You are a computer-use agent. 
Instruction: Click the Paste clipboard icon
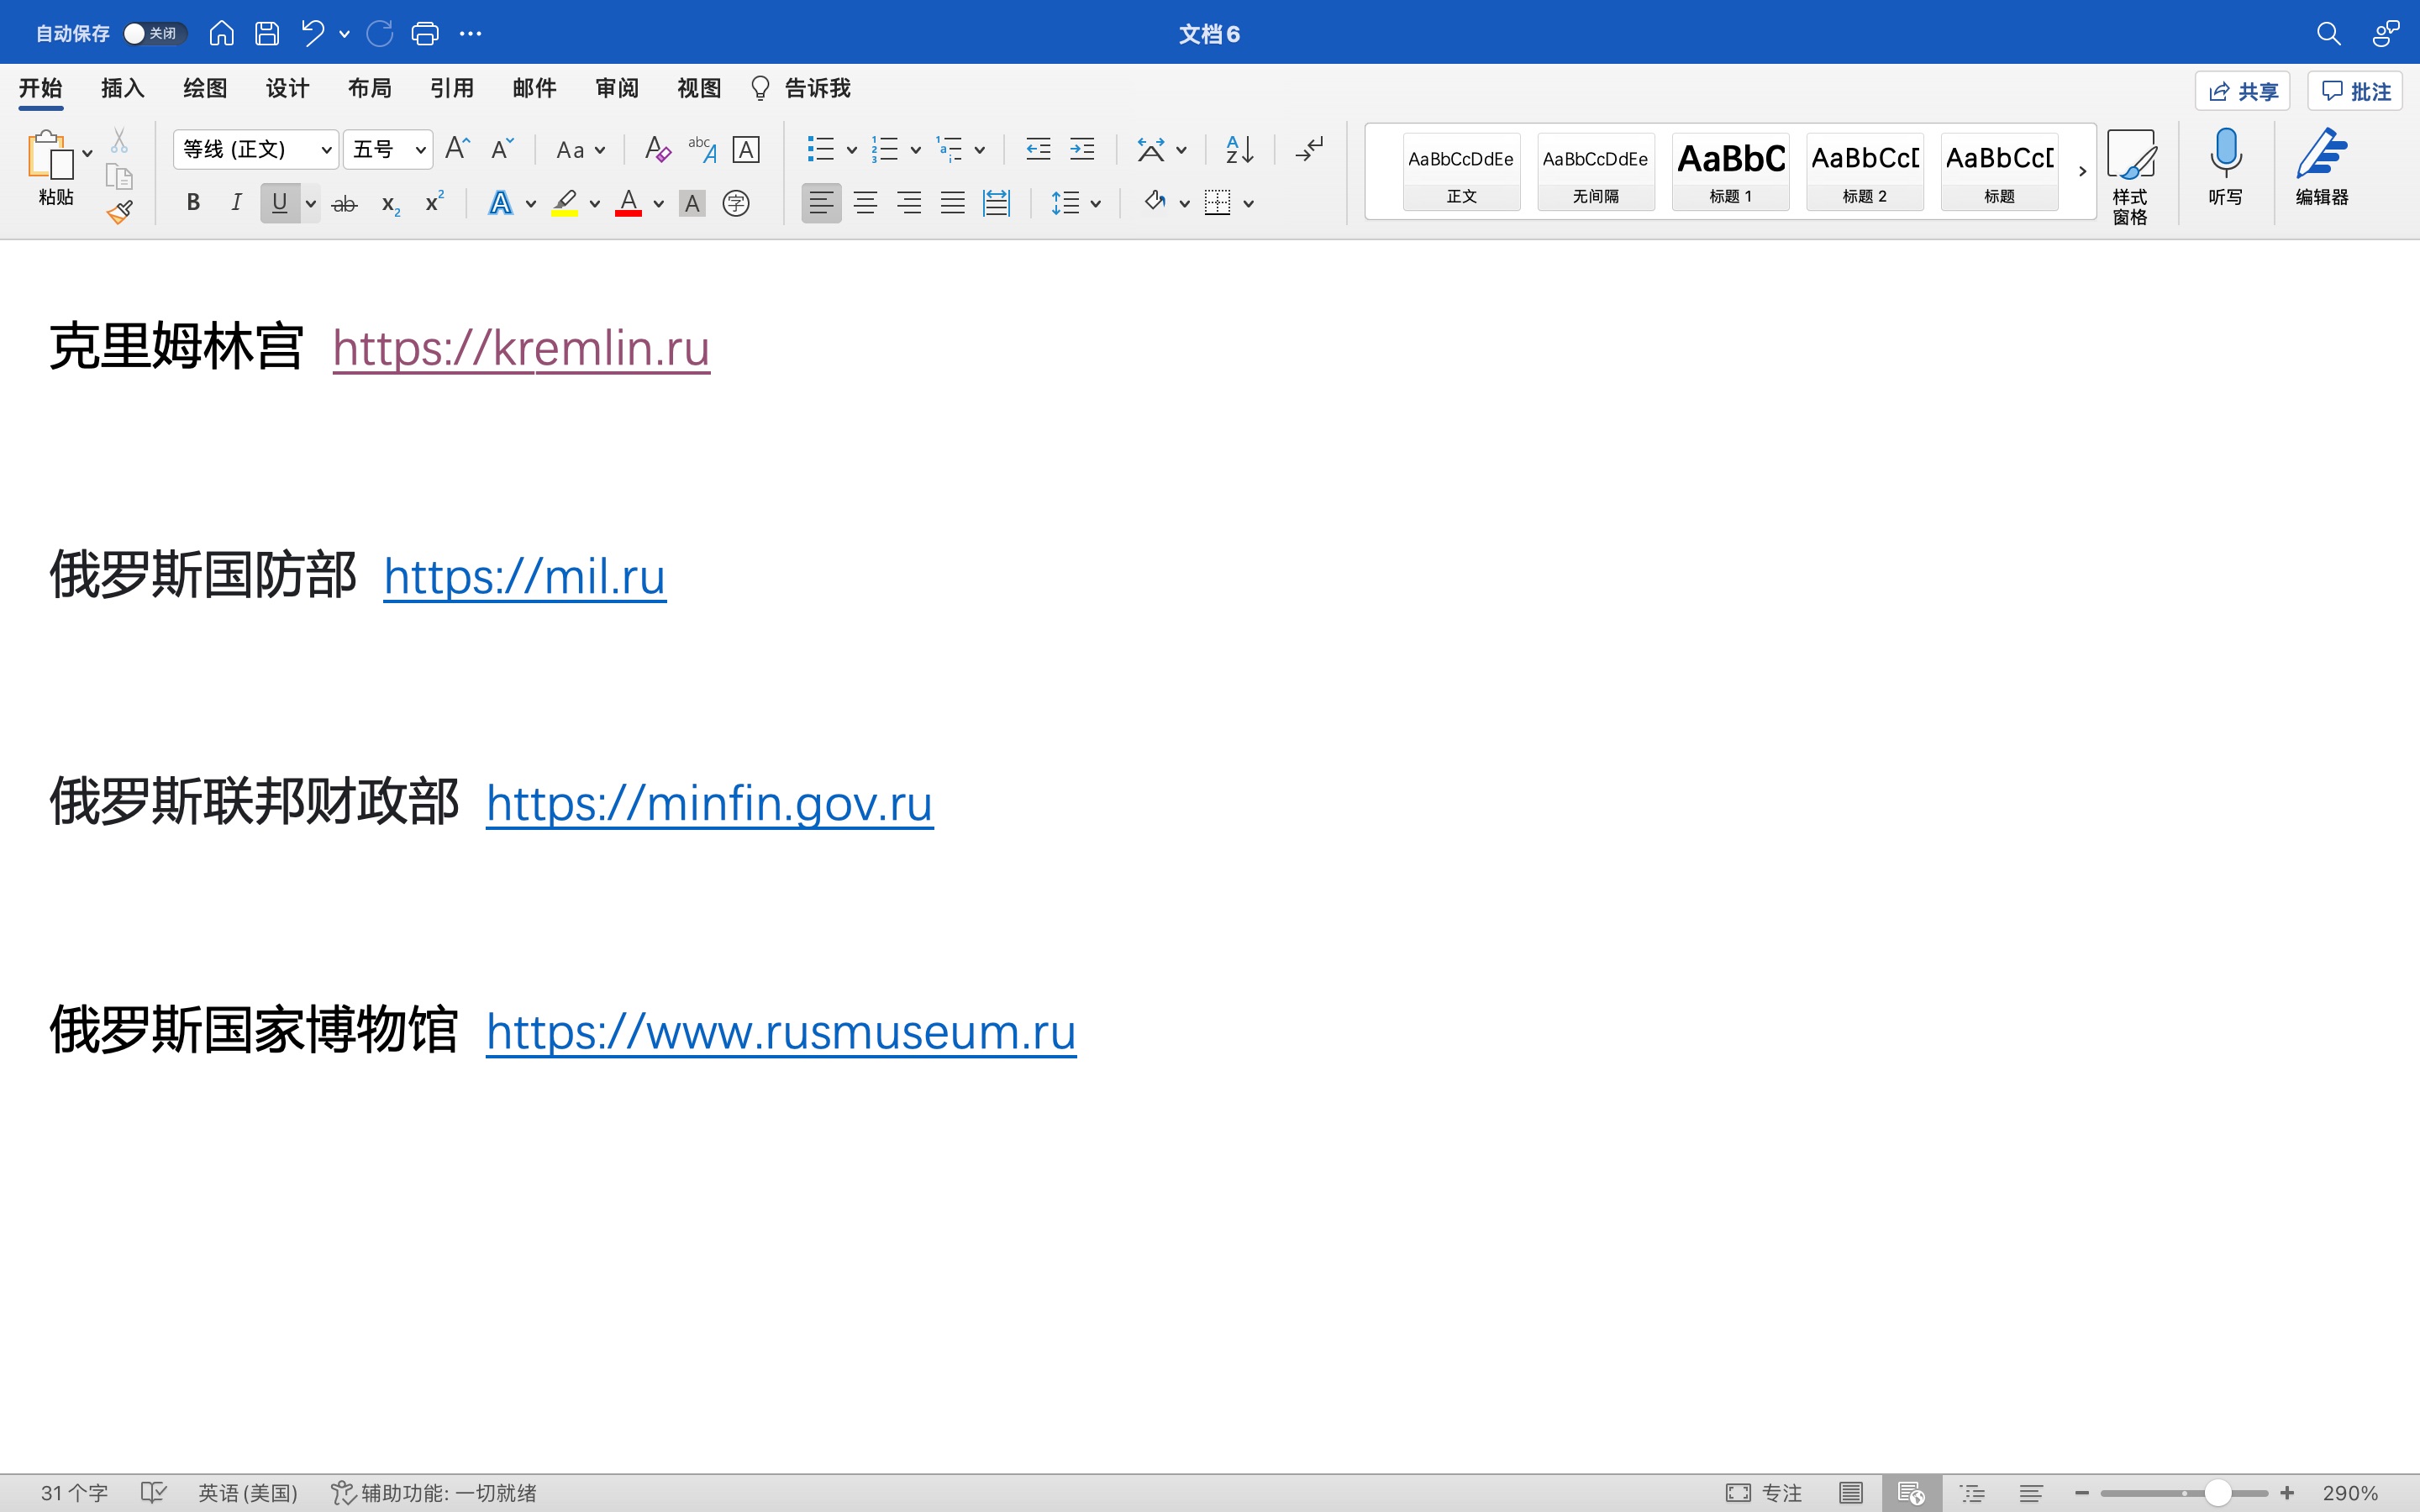tap(50, 155)
